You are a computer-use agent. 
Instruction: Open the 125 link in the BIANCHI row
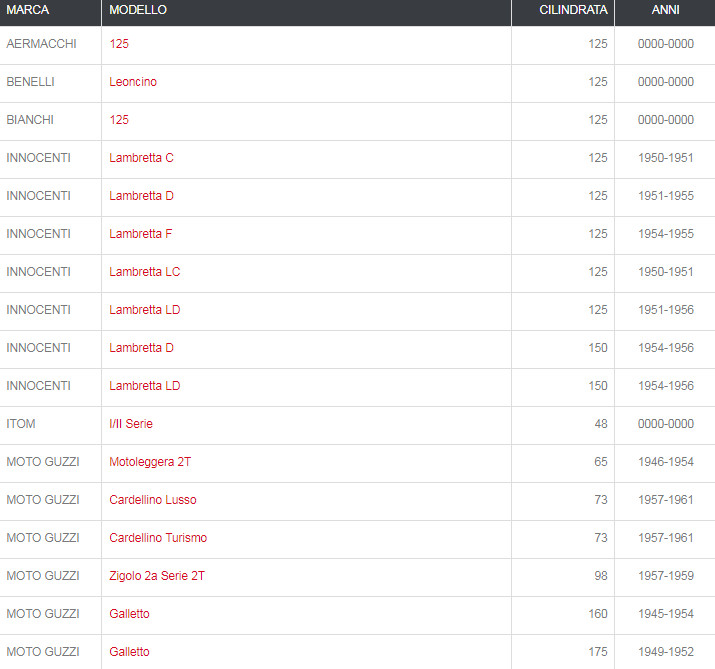[119, 119]
